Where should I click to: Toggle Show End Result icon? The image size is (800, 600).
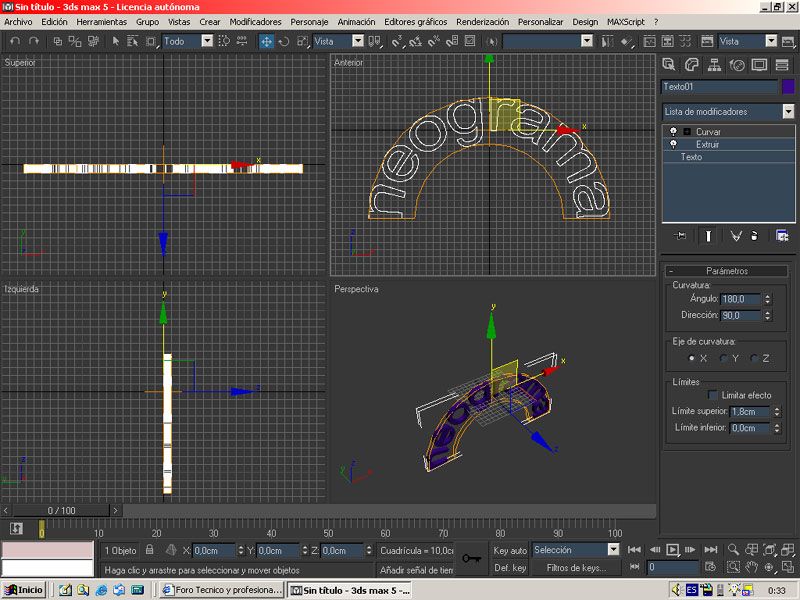click(708, 236)
